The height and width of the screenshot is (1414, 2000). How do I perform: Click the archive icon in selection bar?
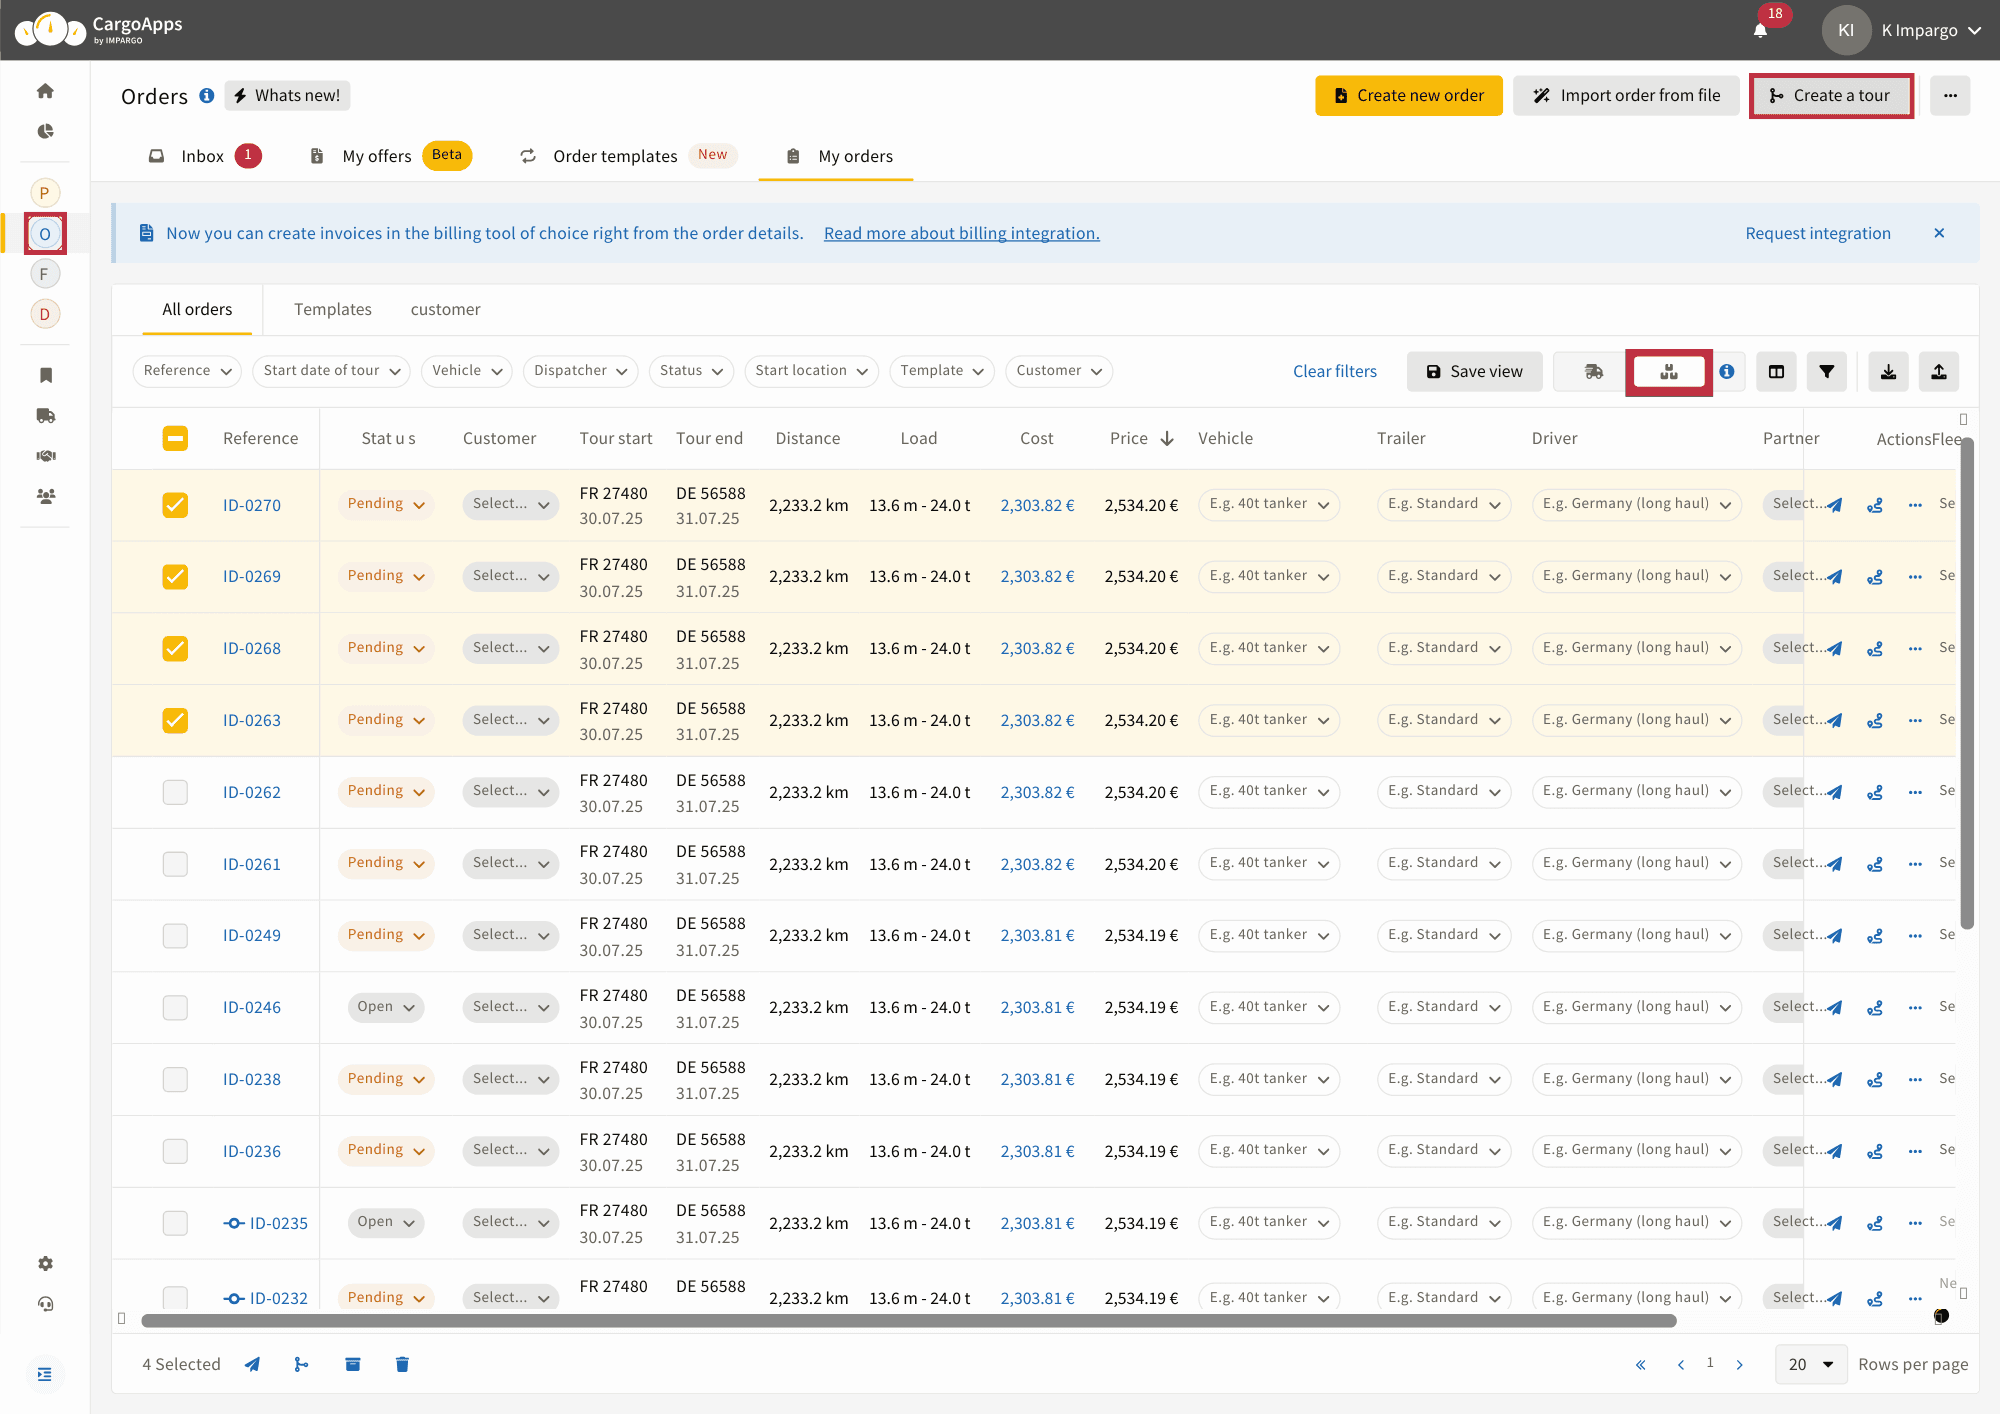tap(352, 1364)
